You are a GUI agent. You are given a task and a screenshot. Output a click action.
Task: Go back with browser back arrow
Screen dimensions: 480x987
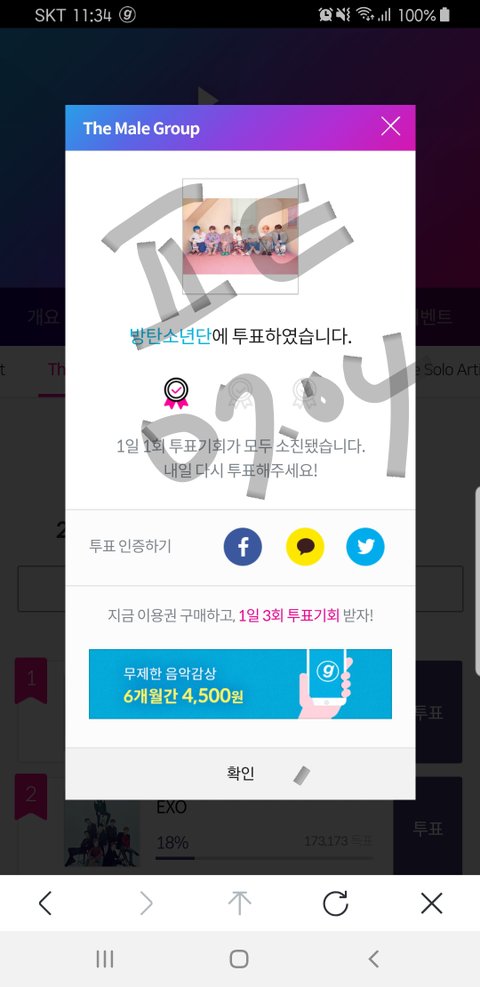click(x=45, y=904)
